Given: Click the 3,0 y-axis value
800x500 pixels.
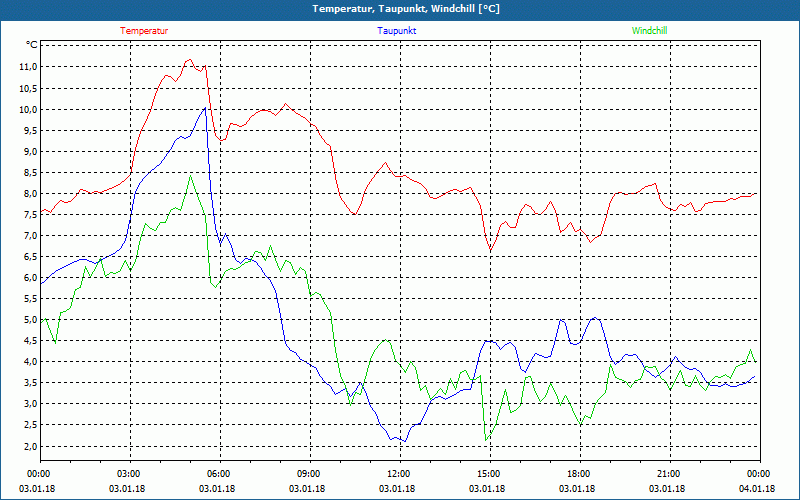Looking at the screenshot, I should (30, 404).
